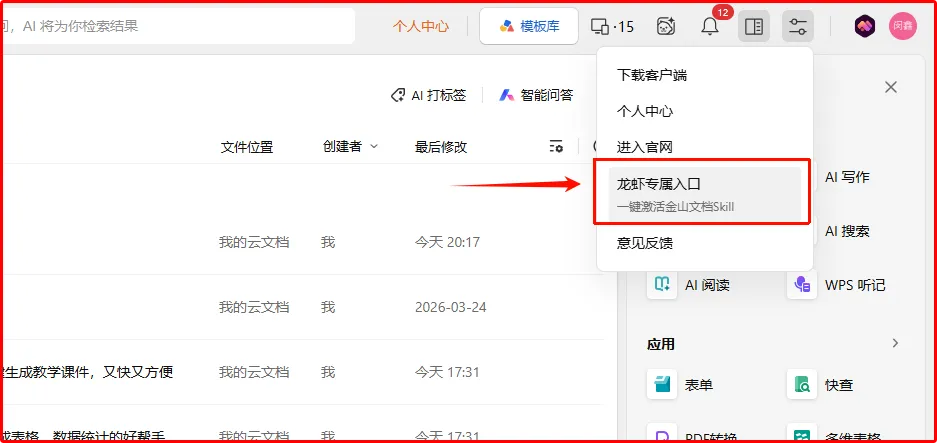Viewport: 937px width, 443px height.
Task: Open 智能问答 smart Q&A
Action: point(536,95)
